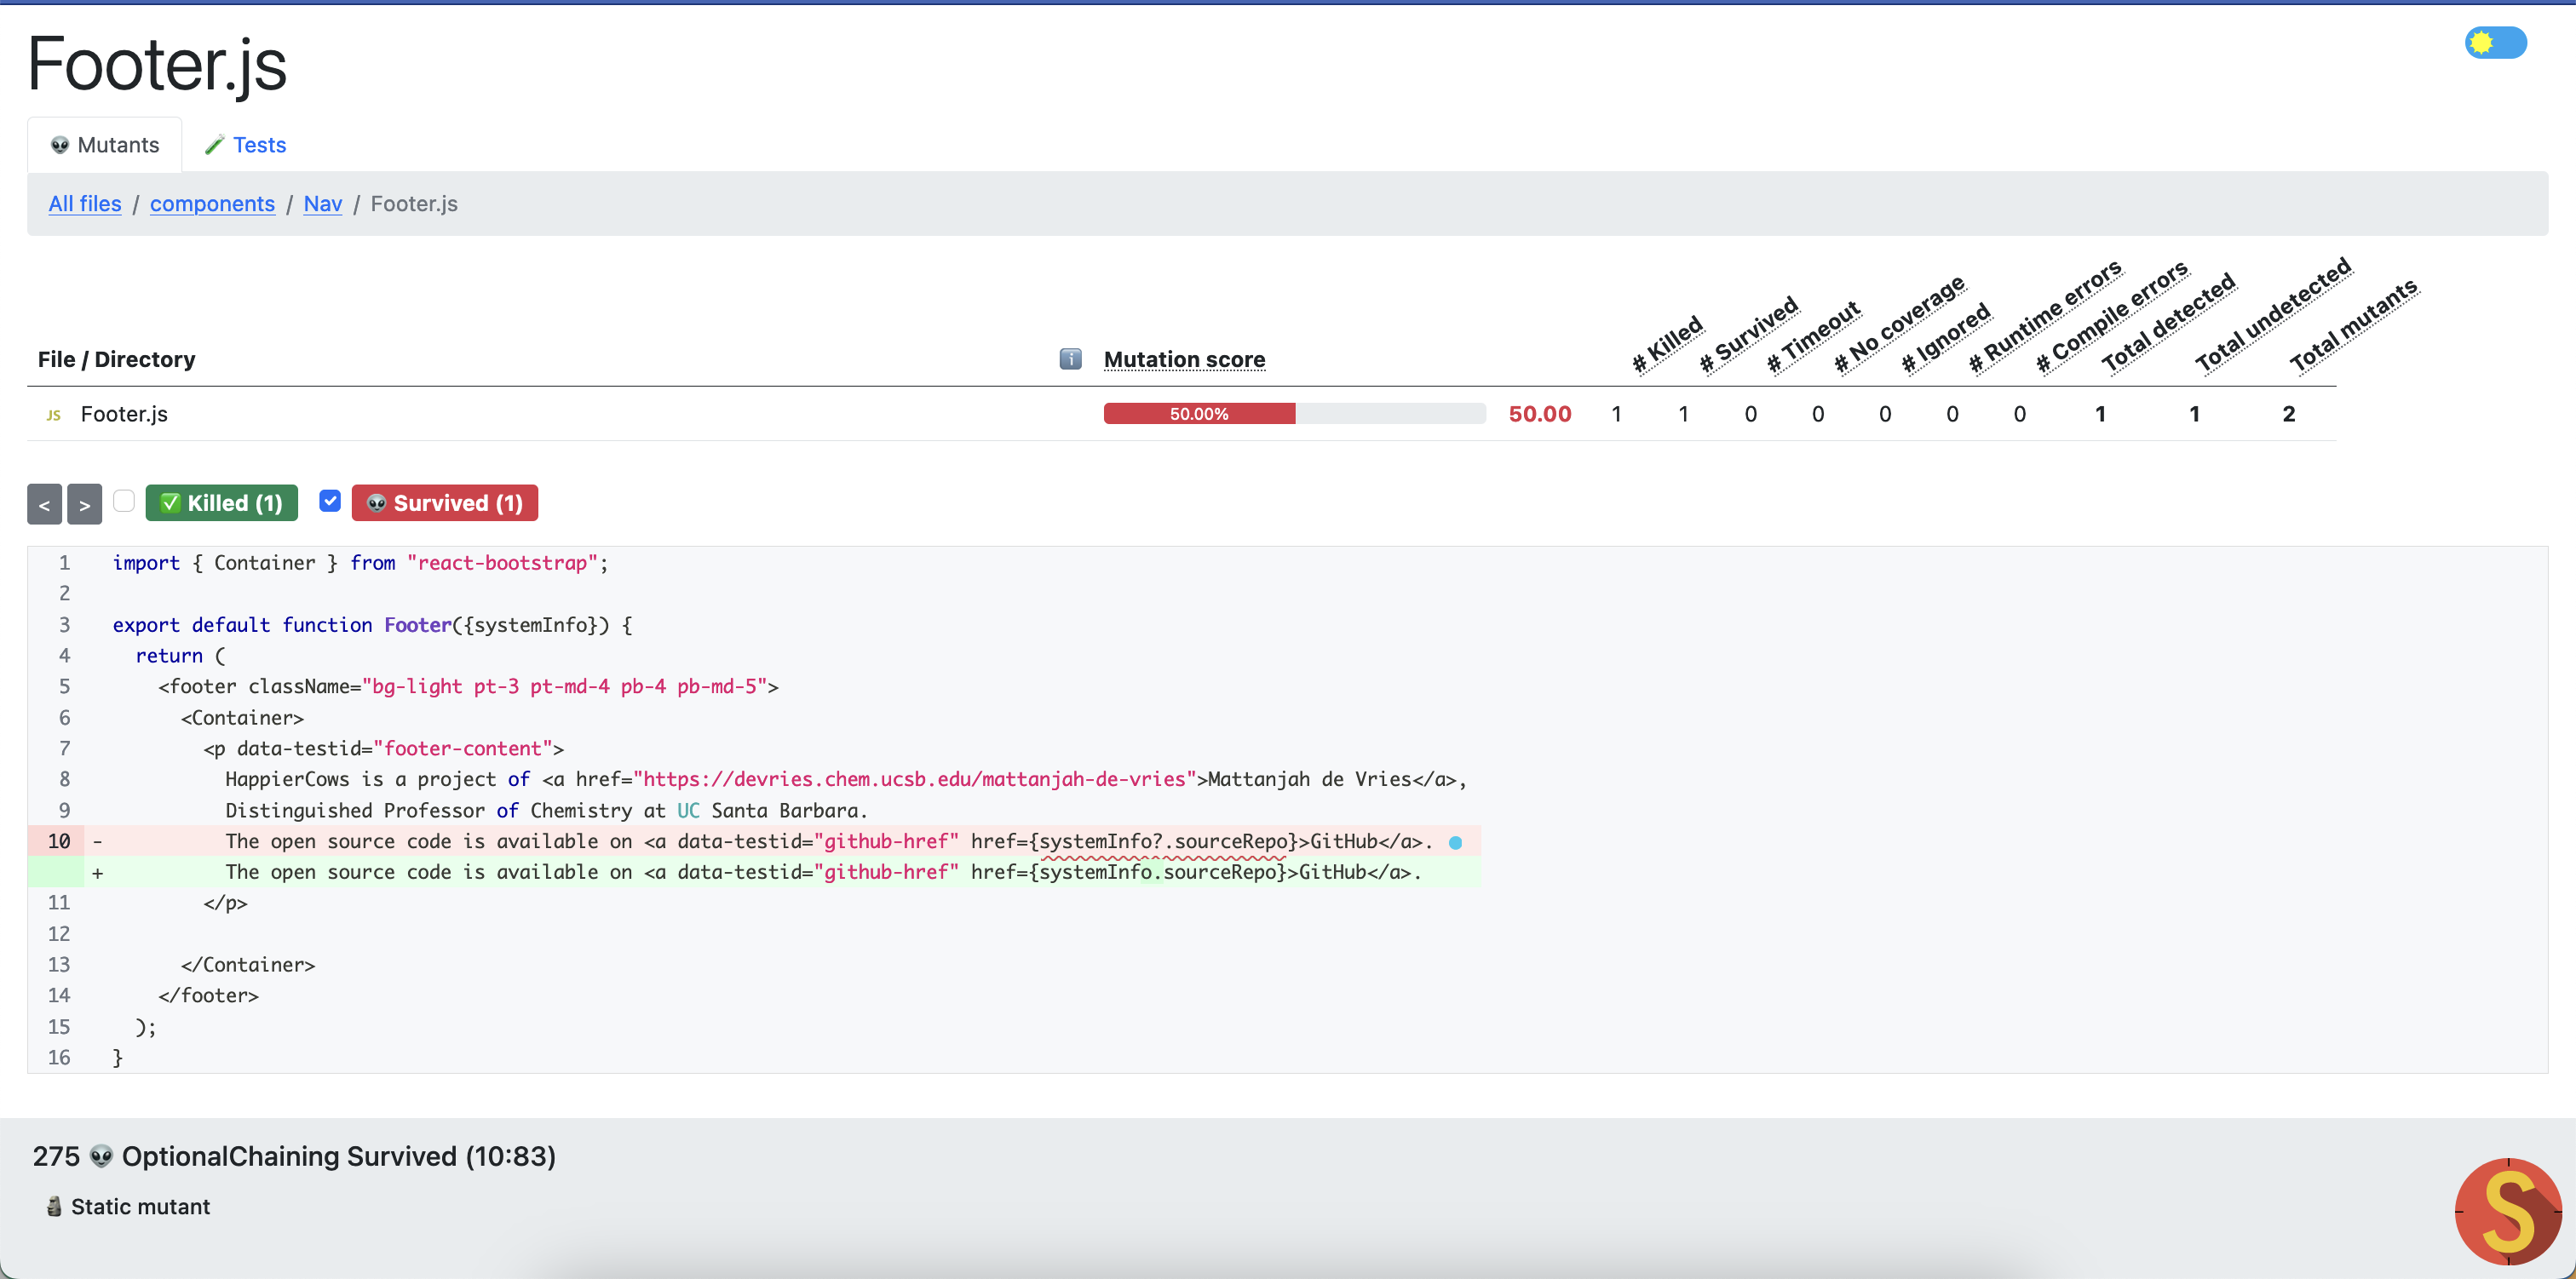Click the Stryker logo in the corner
Screen dimensions: 2576x1279
click(2508, 1211)
